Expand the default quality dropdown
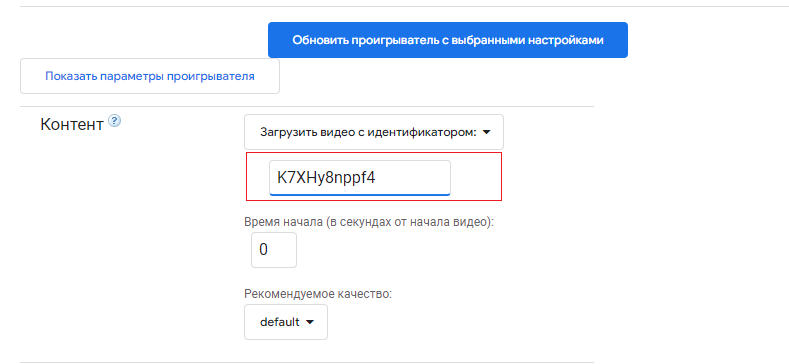This screenshot has width=789, height=364. (286, 322)
